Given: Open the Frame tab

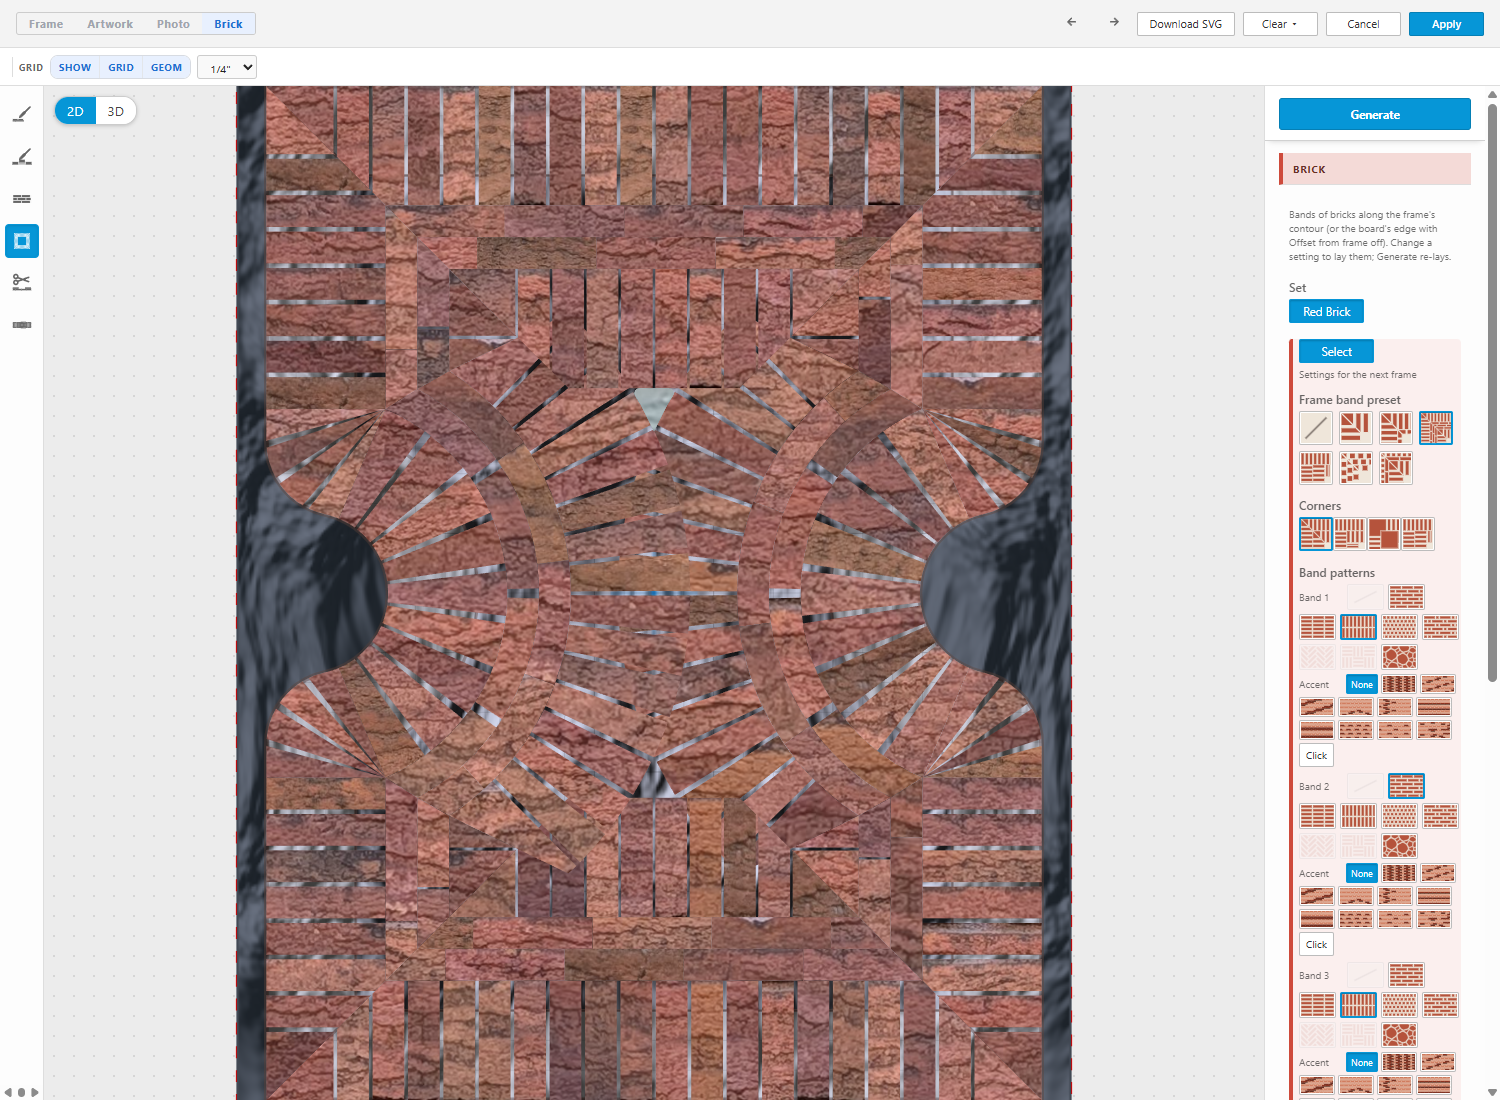Looking at the screenshot, I should click(46, 24).
